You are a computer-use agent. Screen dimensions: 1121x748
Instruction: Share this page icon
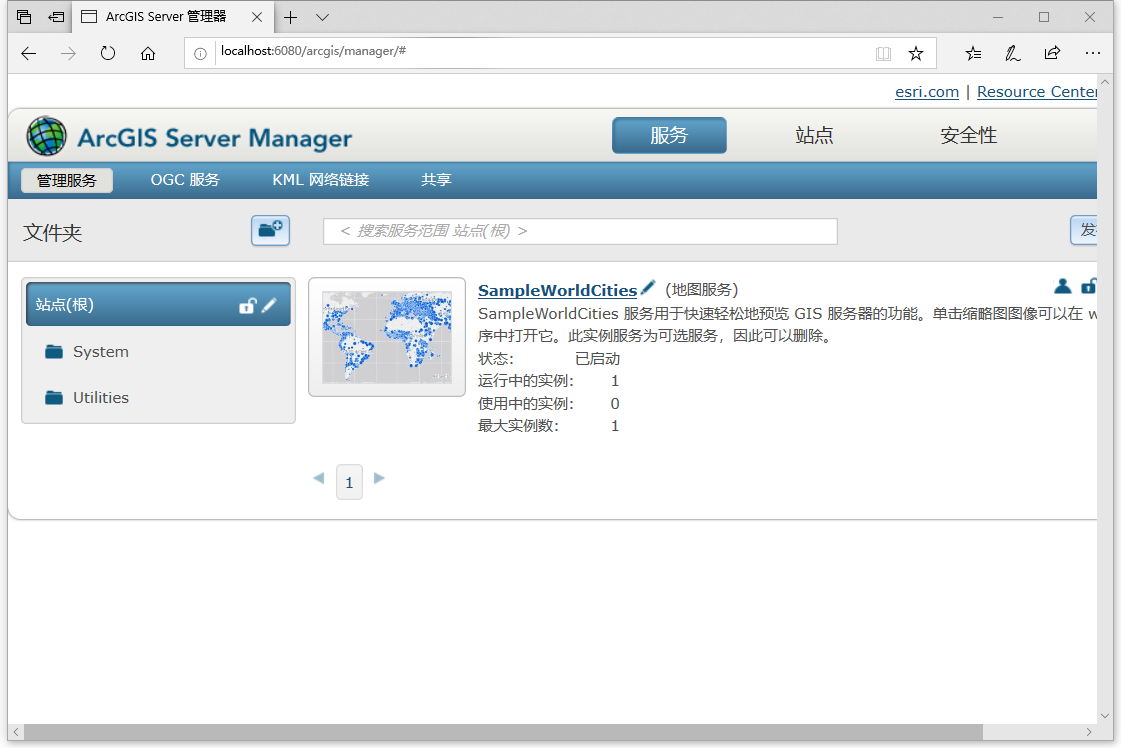[x=1052, y=54]
